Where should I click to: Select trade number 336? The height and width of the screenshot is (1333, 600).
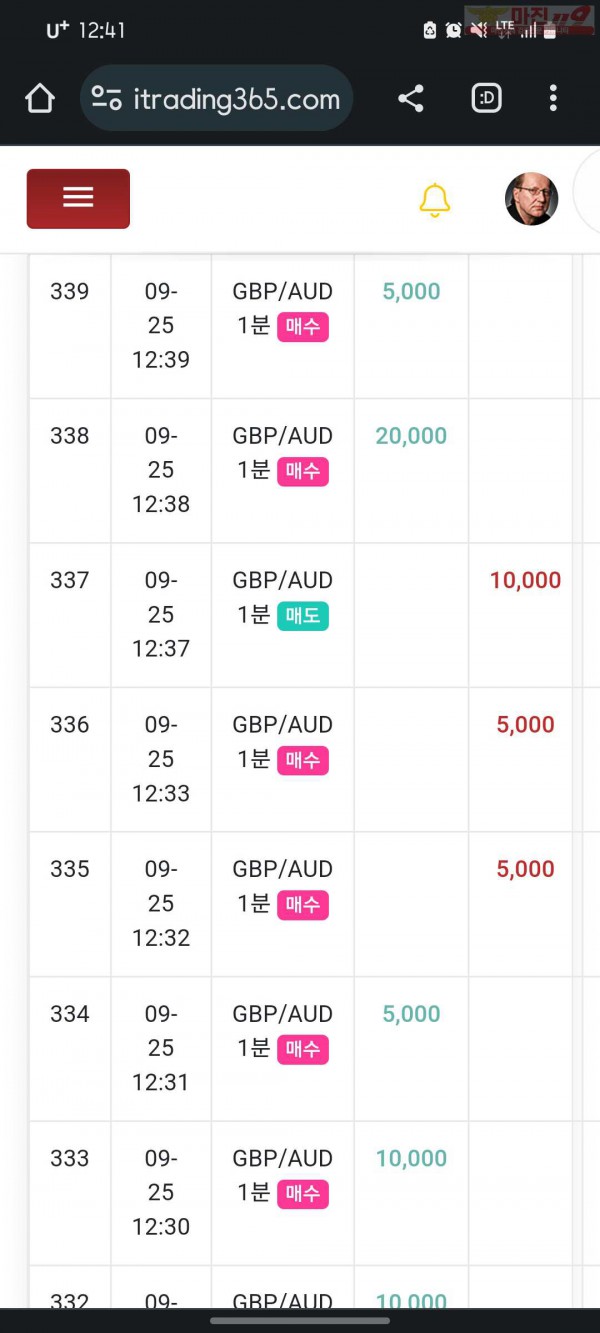[70, 724]
